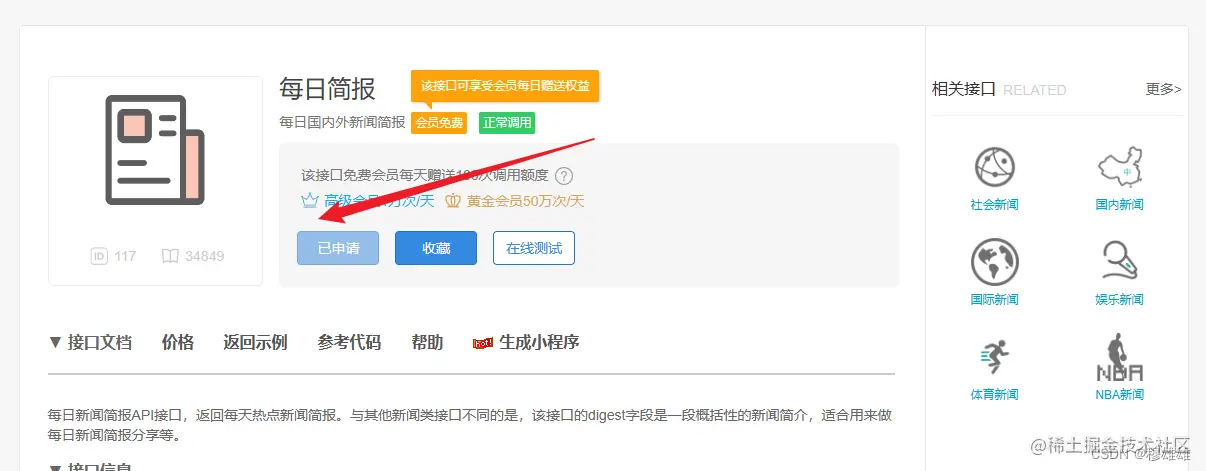Switch to the 返回示例 tab
This screenshot has width=1206, height=471.
click(255, 342)
